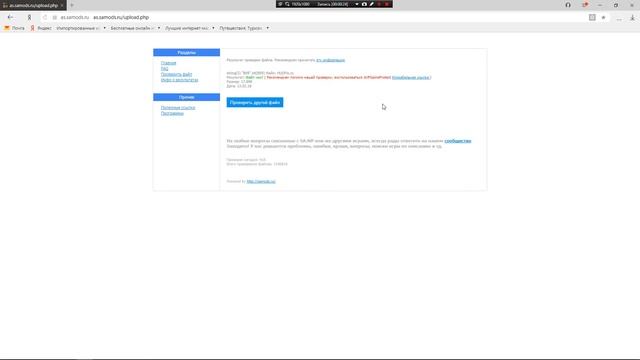Bookmark this page with the star icon

click(x=603, y=18)
